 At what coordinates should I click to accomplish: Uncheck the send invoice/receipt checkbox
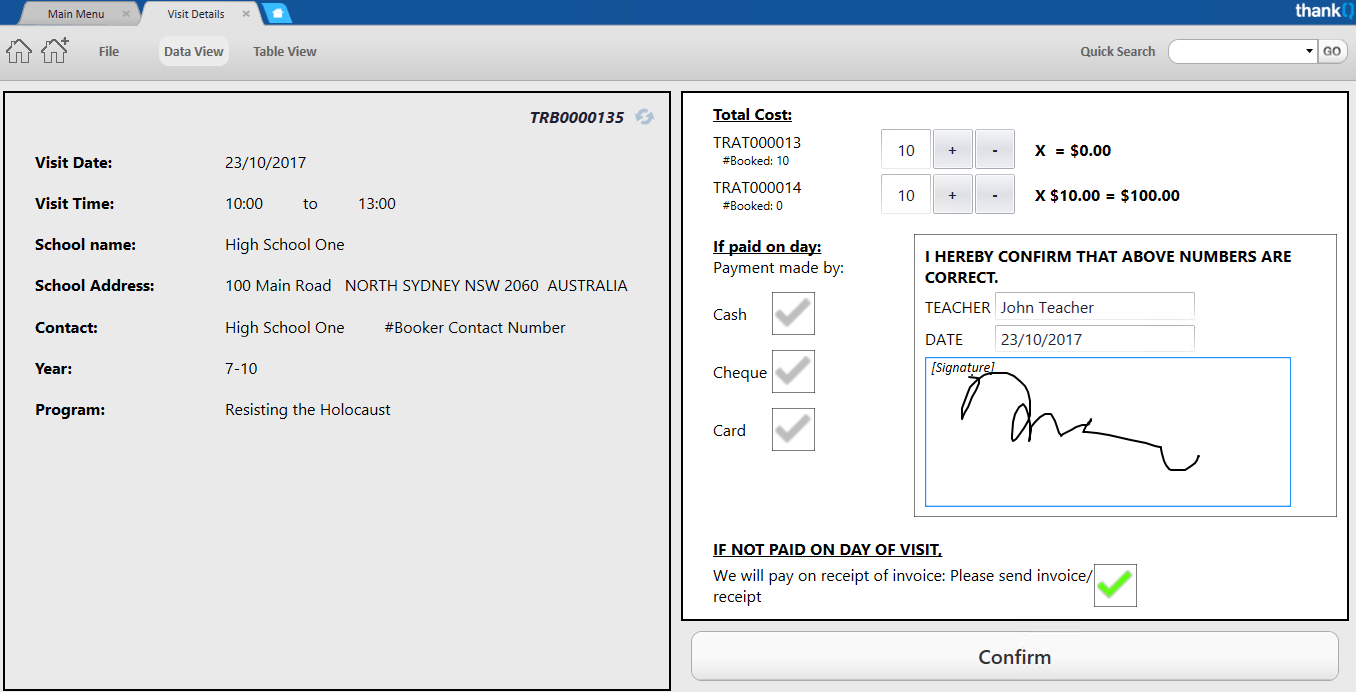coord(1115,585)
